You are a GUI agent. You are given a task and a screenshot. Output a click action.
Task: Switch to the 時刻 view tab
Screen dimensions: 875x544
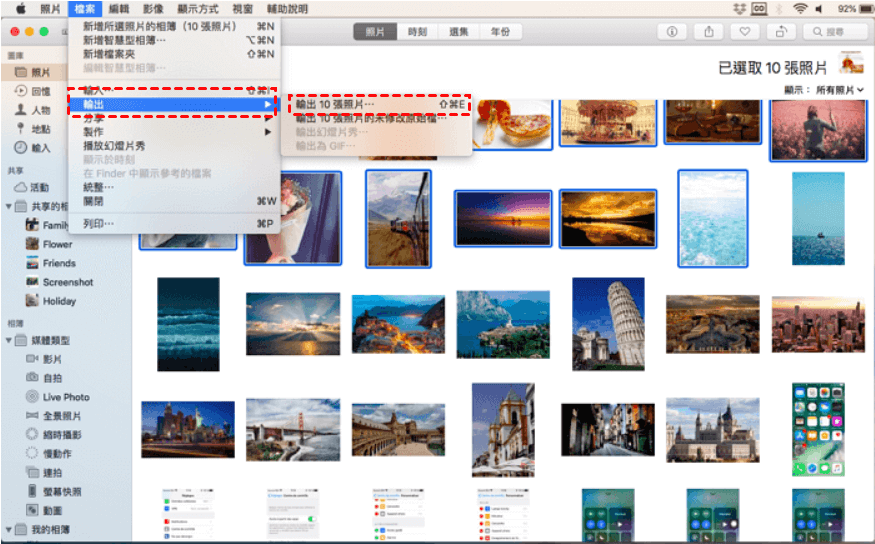click(x=417, y=32)
